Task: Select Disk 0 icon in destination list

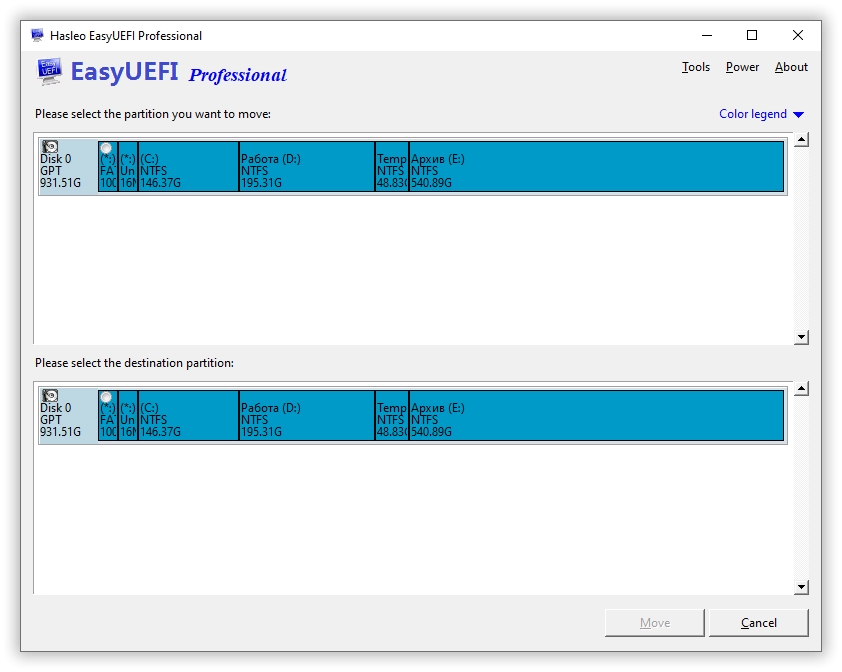Action: pyautogui.click(x=50, y=395)
